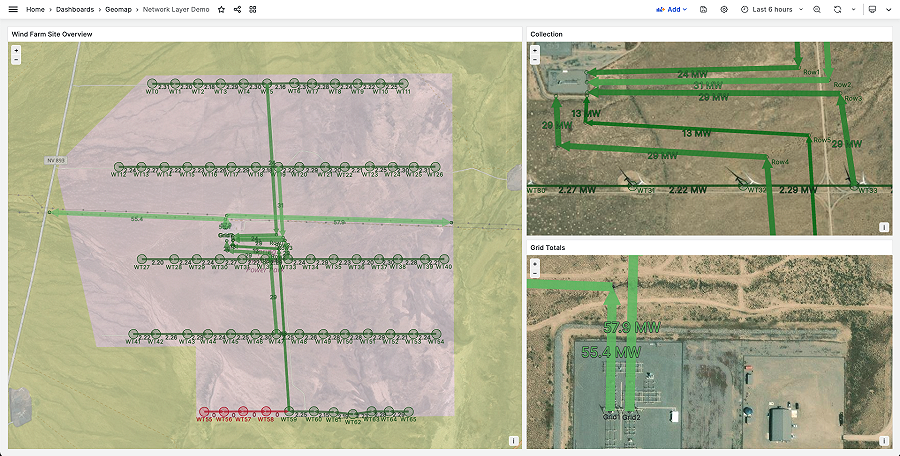The width and height of the screenshot is (900, 456).
Task: Click the grid apps icon beside share
Action: click(253, 10)
